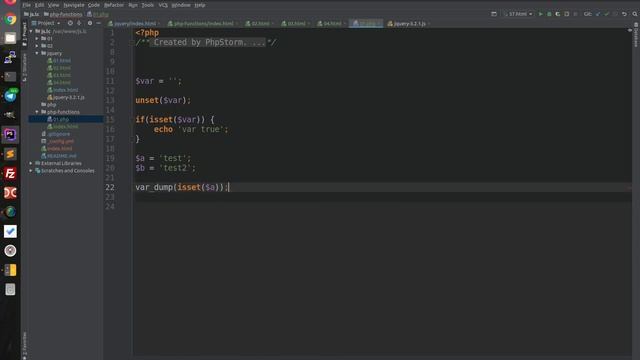Open the VCS menu
The image size is (640, 360).
point(163,5)
